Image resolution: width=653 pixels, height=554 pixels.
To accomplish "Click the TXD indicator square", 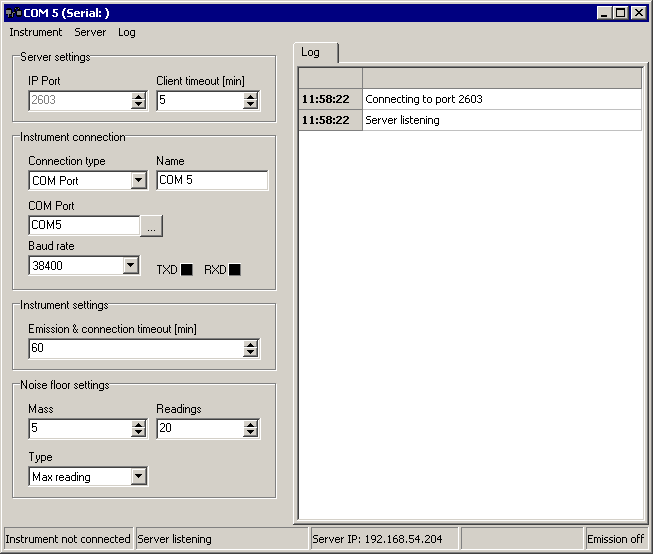I will (x=187, y=270).
